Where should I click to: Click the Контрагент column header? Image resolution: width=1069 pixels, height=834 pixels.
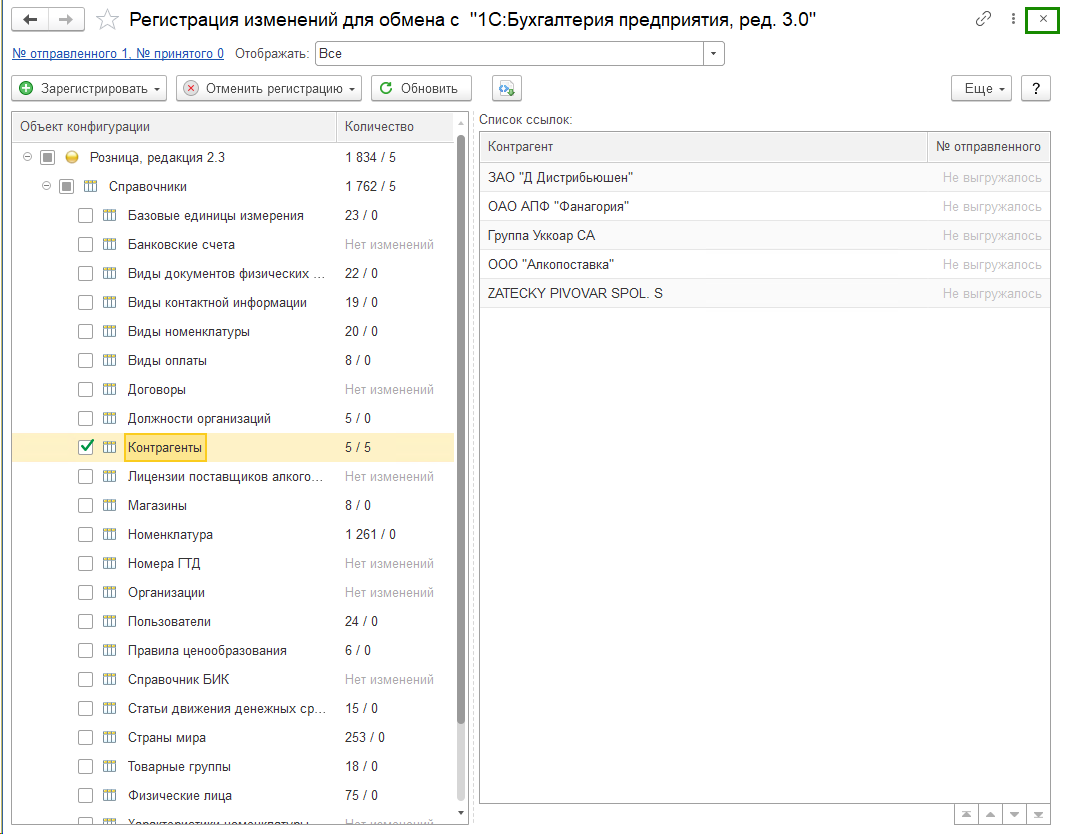[x=704, y=147]
